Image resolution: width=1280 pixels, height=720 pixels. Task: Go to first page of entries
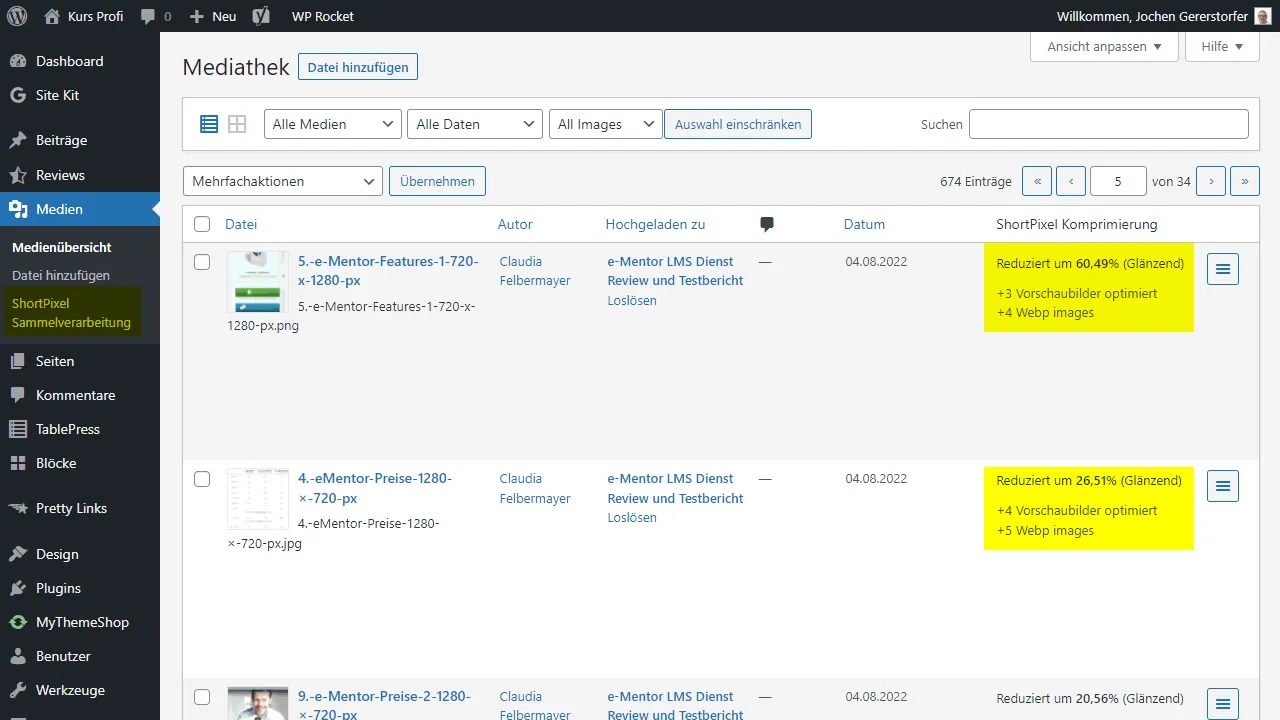pyautogui.click(x=1037, y=181)
